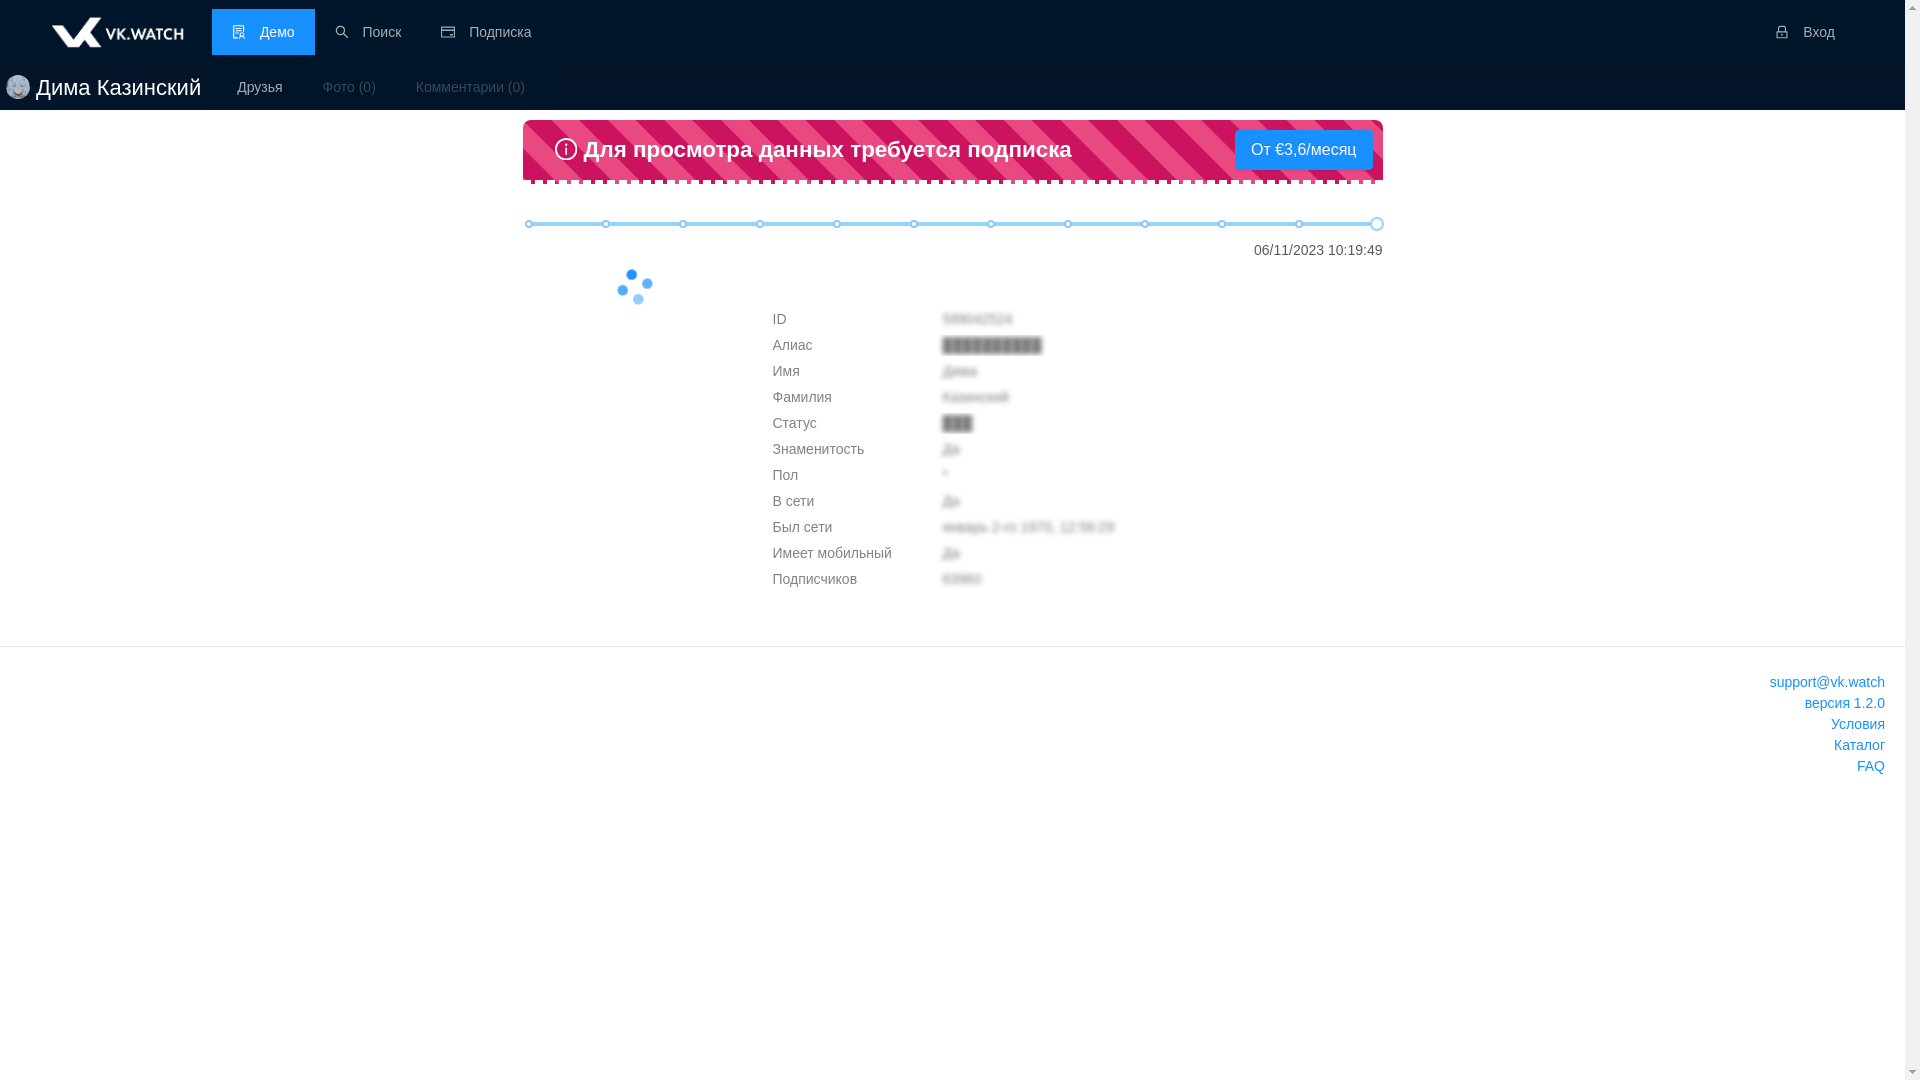Click the ID label in profile details

tap(779, 319)
